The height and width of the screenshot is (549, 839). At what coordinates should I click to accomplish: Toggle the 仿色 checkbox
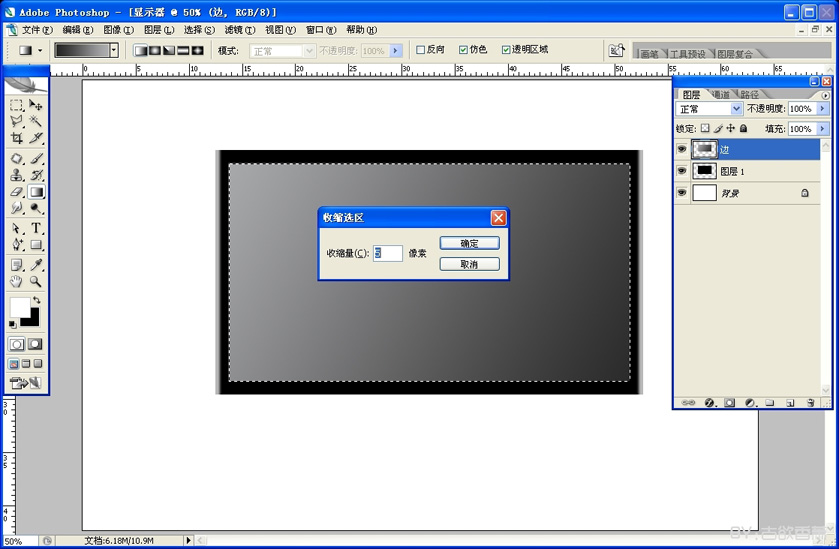pos(463,50)
